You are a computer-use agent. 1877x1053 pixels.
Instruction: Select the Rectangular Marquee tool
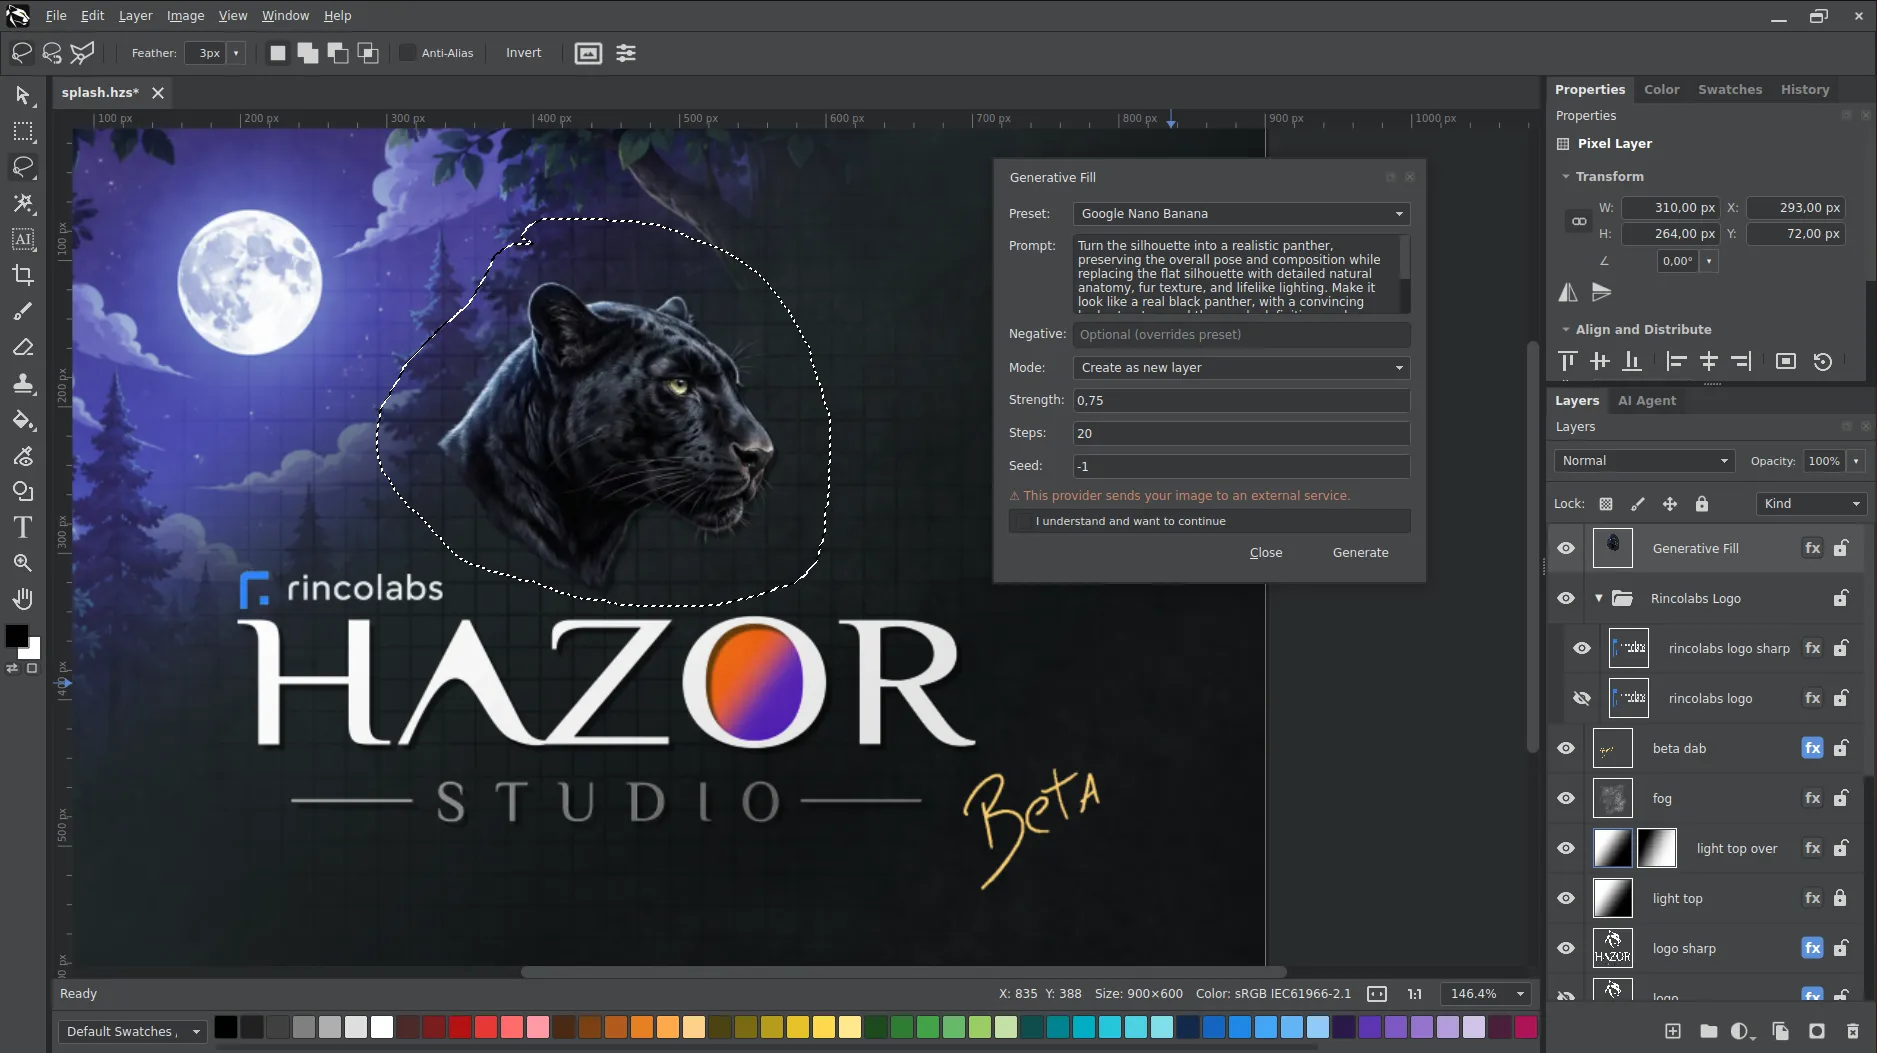coord(22,131)
